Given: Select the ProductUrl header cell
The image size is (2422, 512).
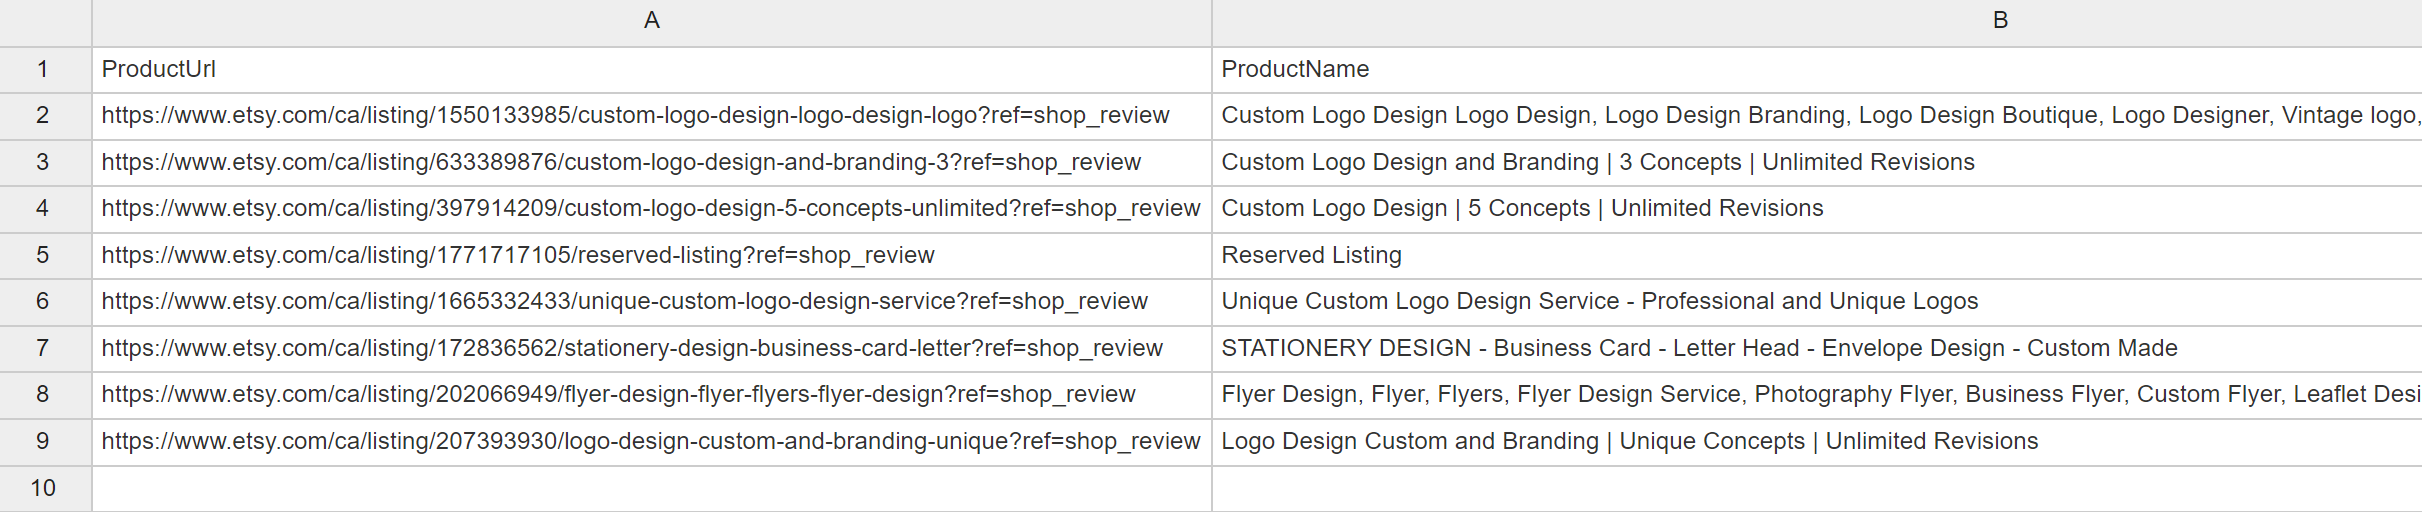Looking at the screenshot, I should [651, 69].
